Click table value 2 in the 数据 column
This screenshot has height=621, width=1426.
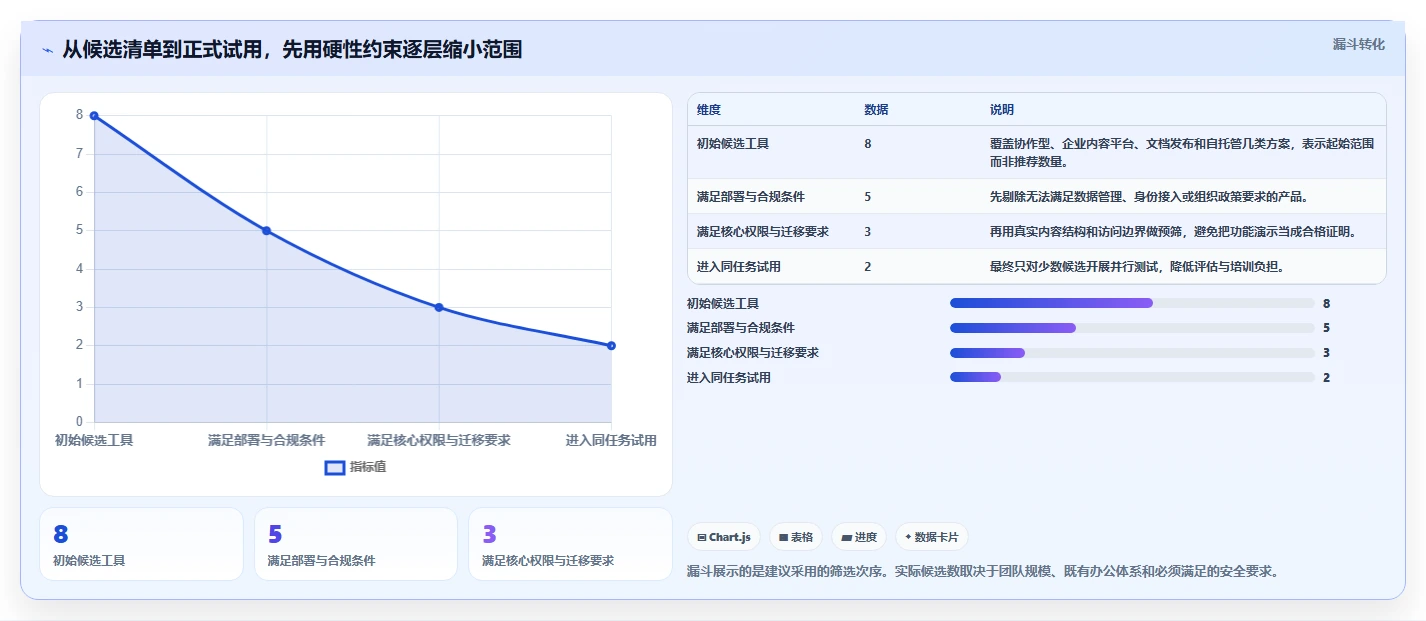868,267
